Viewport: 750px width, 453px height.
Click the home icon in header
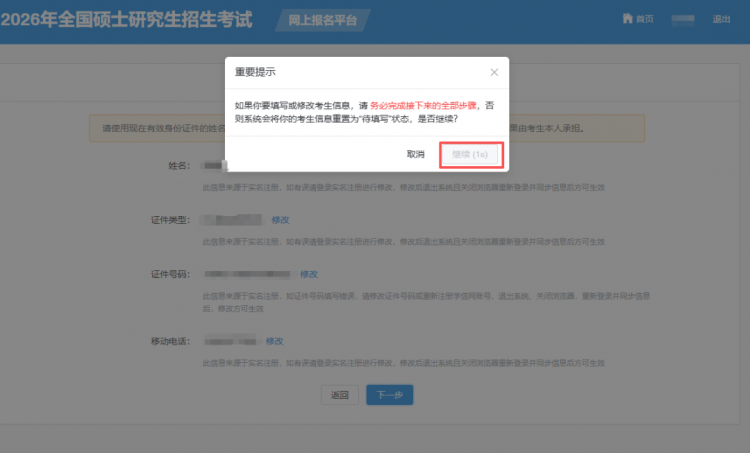(x=627, y=19)
